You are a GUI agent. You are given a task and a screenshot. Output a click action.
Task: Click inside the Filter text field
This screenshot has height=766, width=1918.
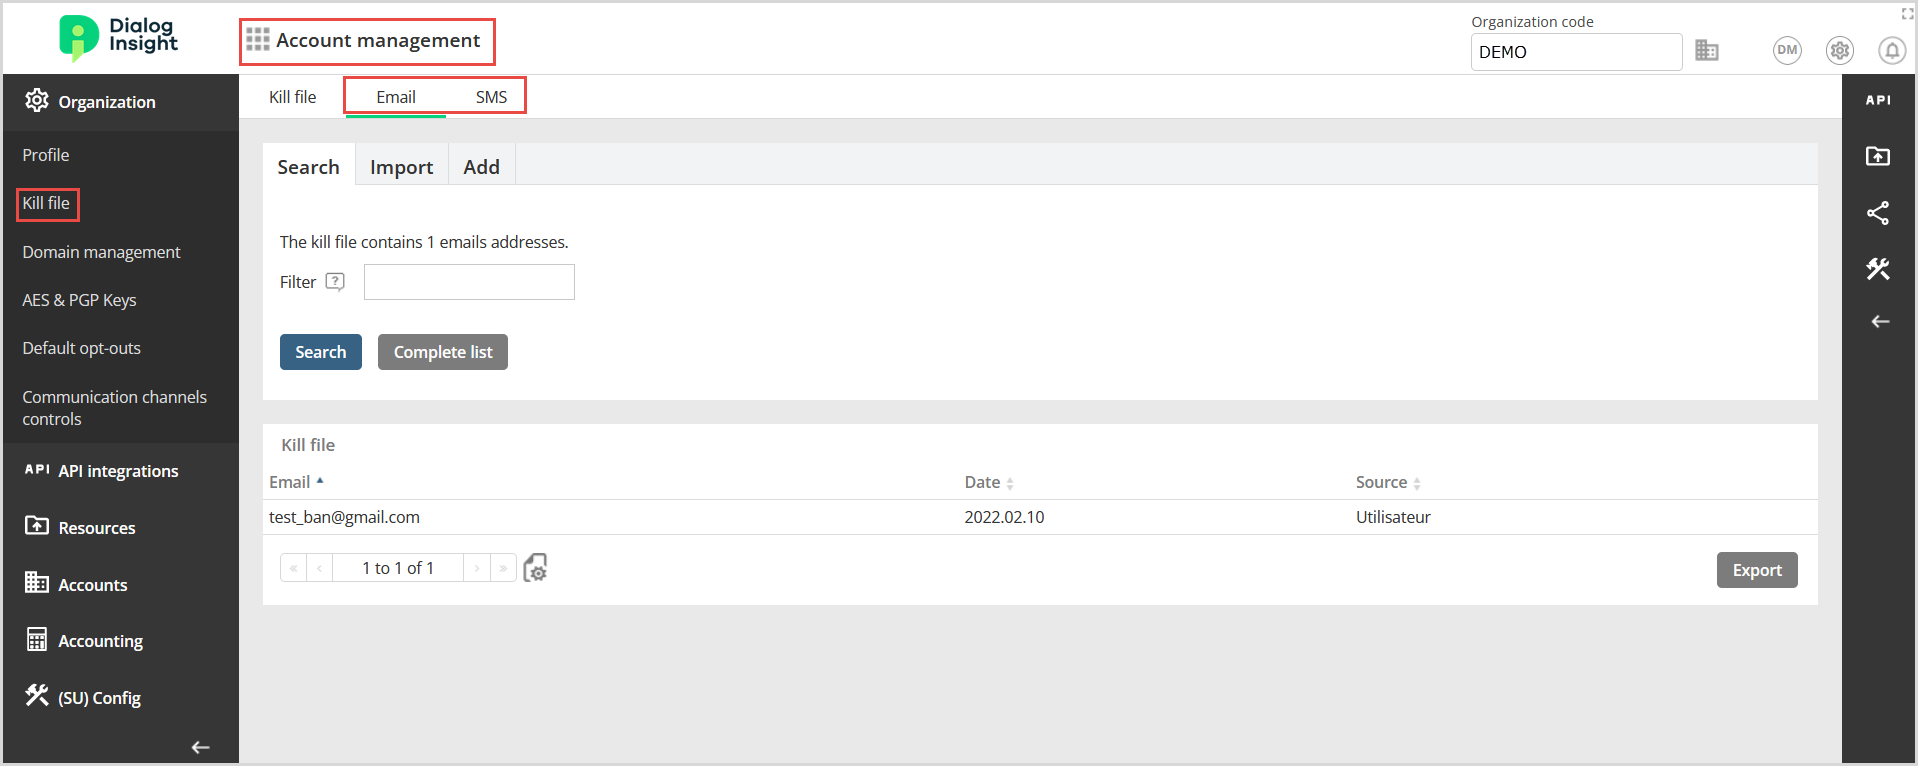click(468, 281)
